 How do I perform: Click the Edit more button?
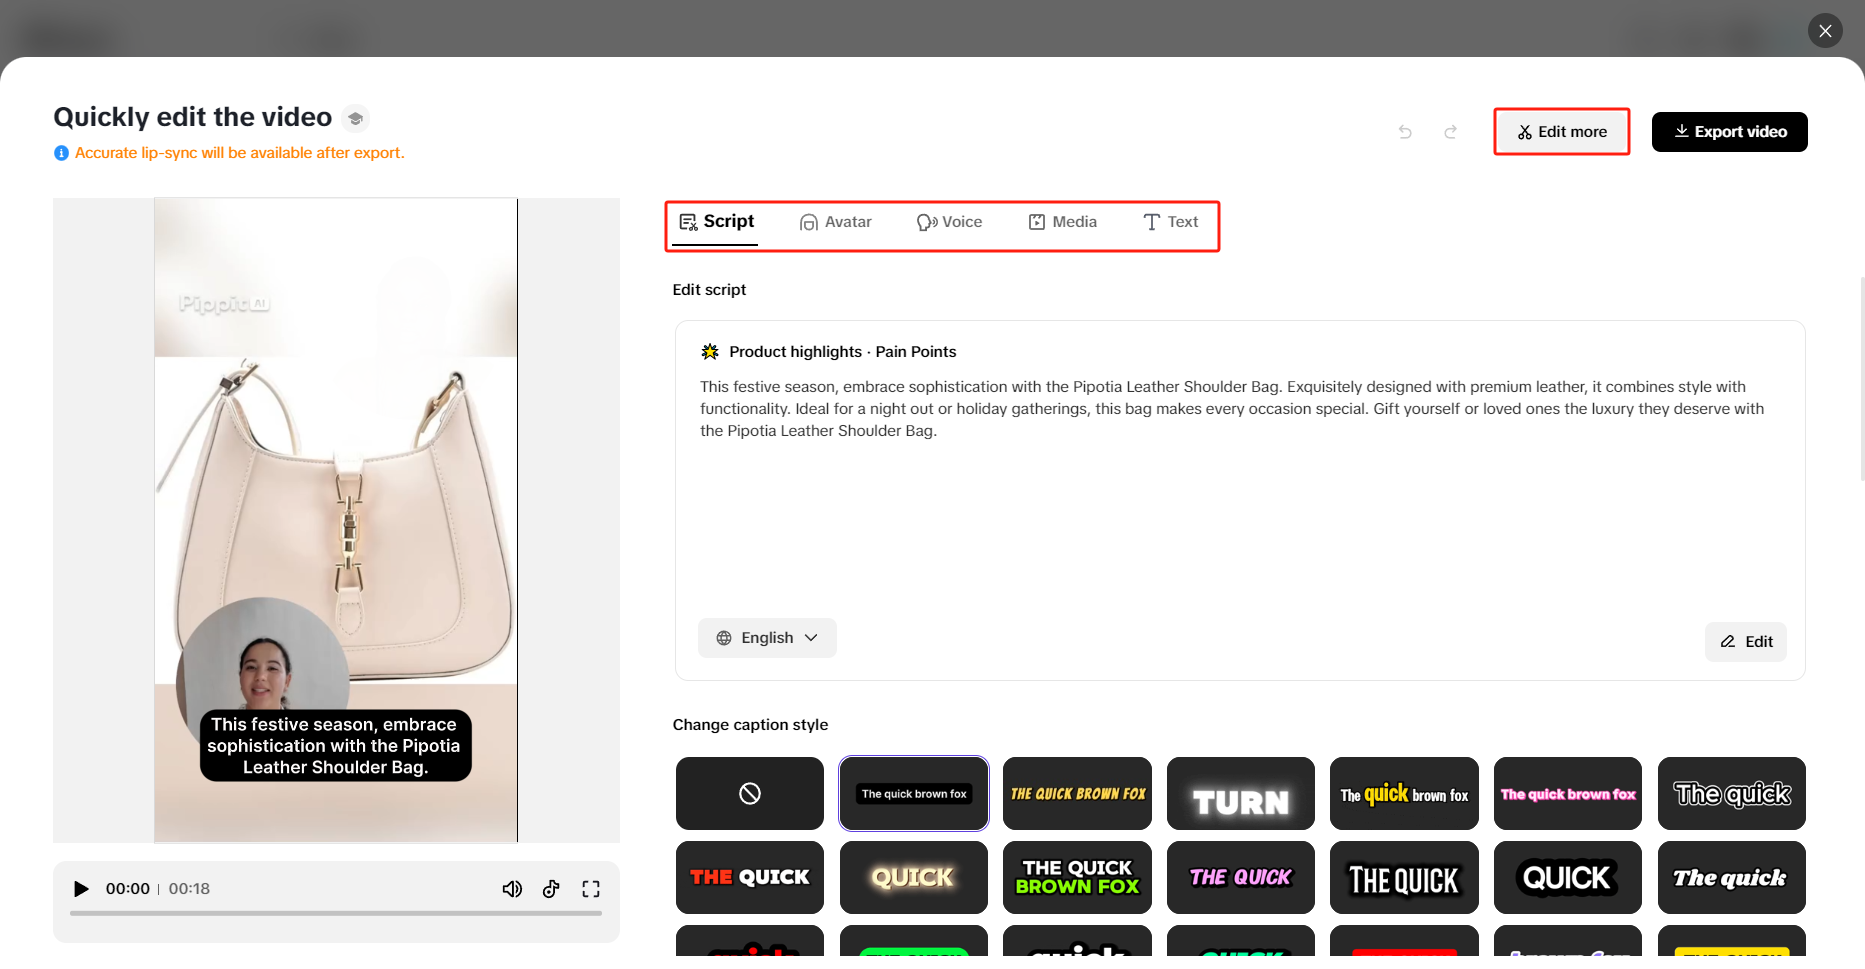(1561, 131)
